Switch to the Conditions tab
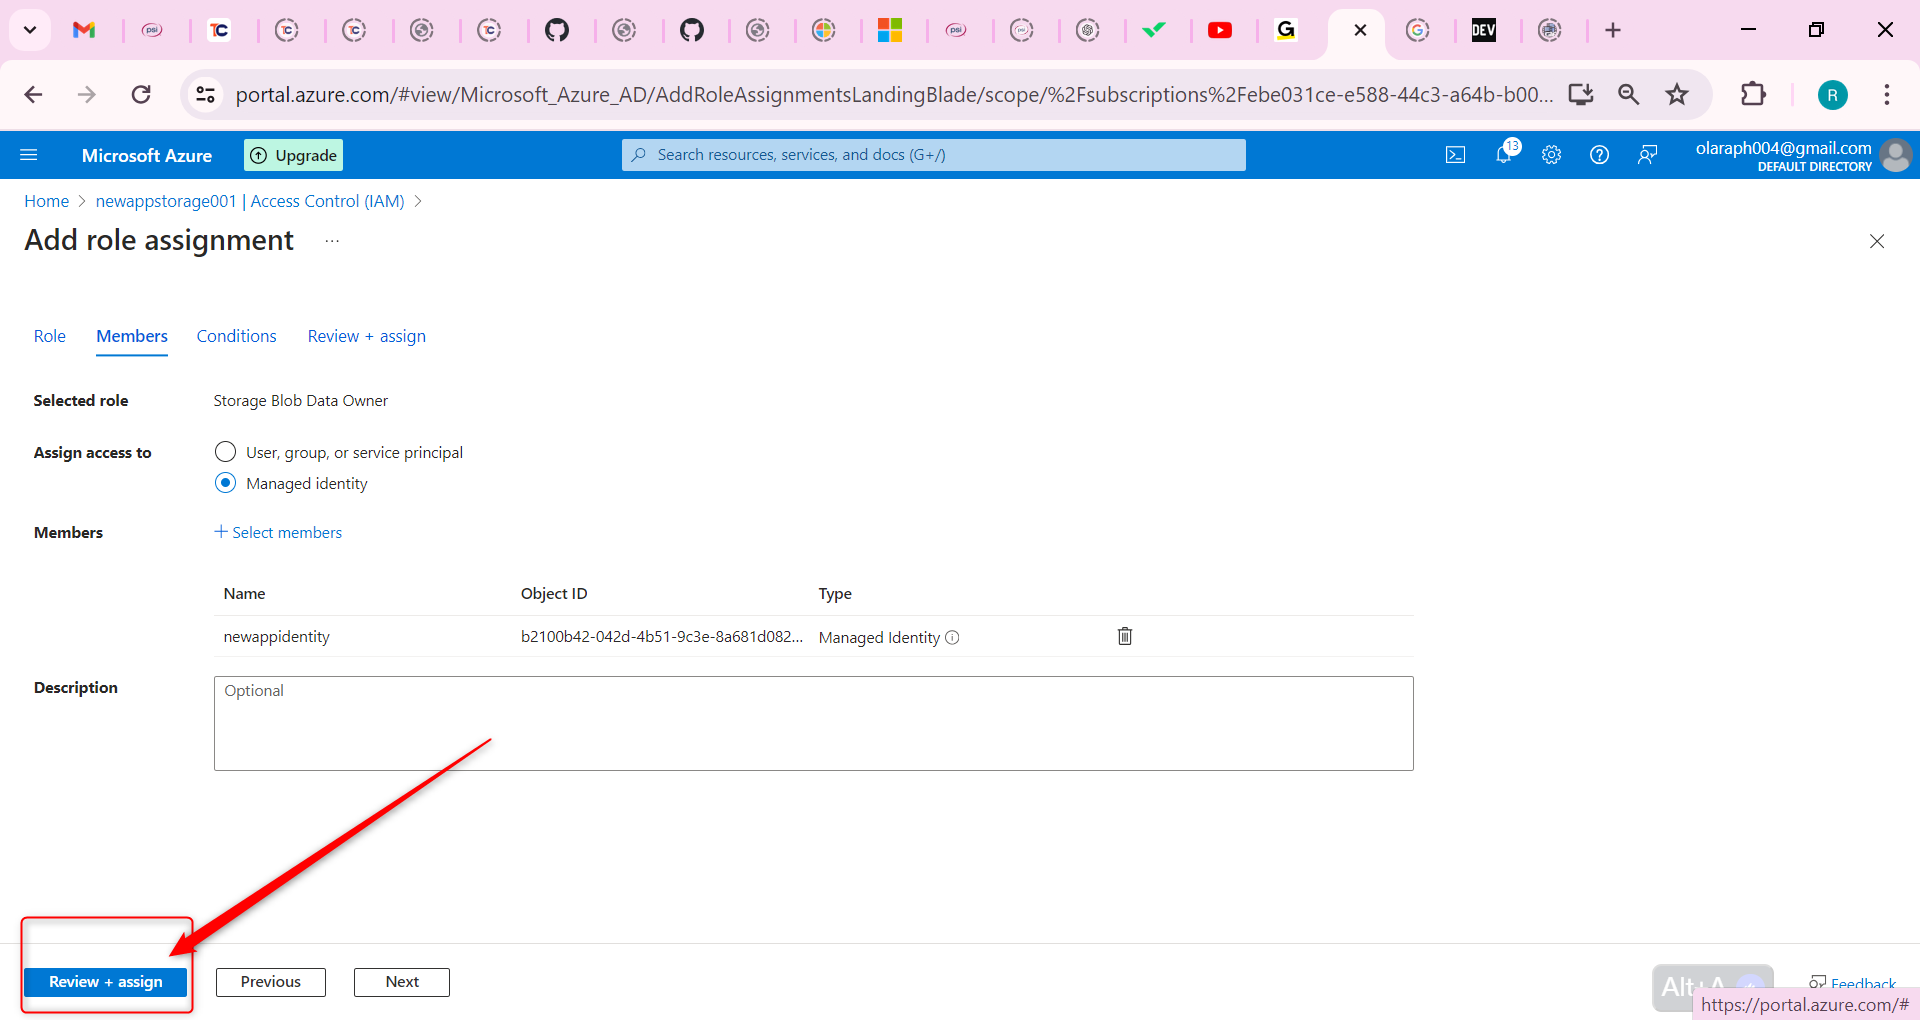Image resolution: width=1920 pixels, height=1020 pixels. tap(236, 335)
